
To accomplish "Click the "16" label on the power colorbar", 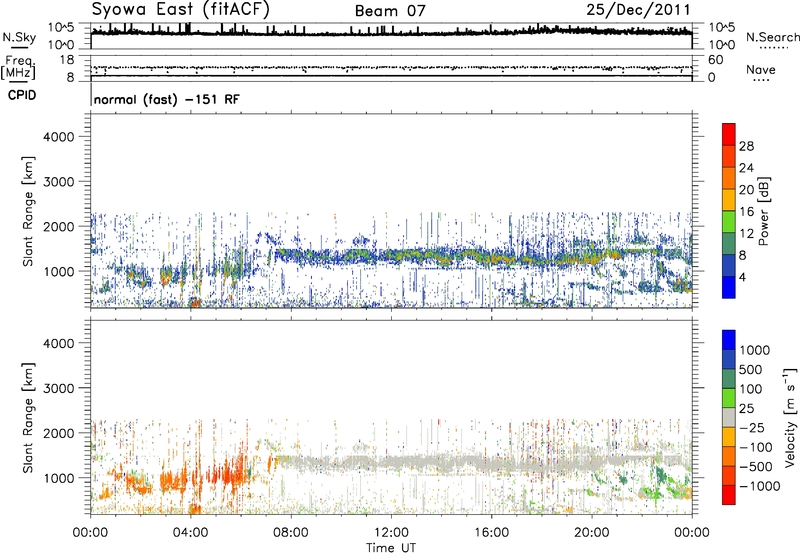I will 746,212.
